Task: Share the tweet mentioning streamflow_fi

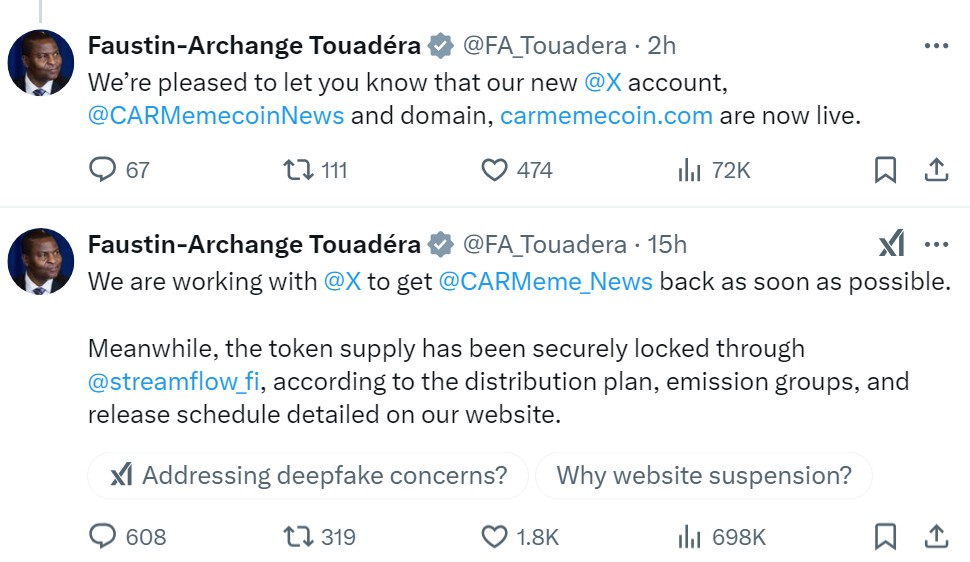Action: pos(936,537)
